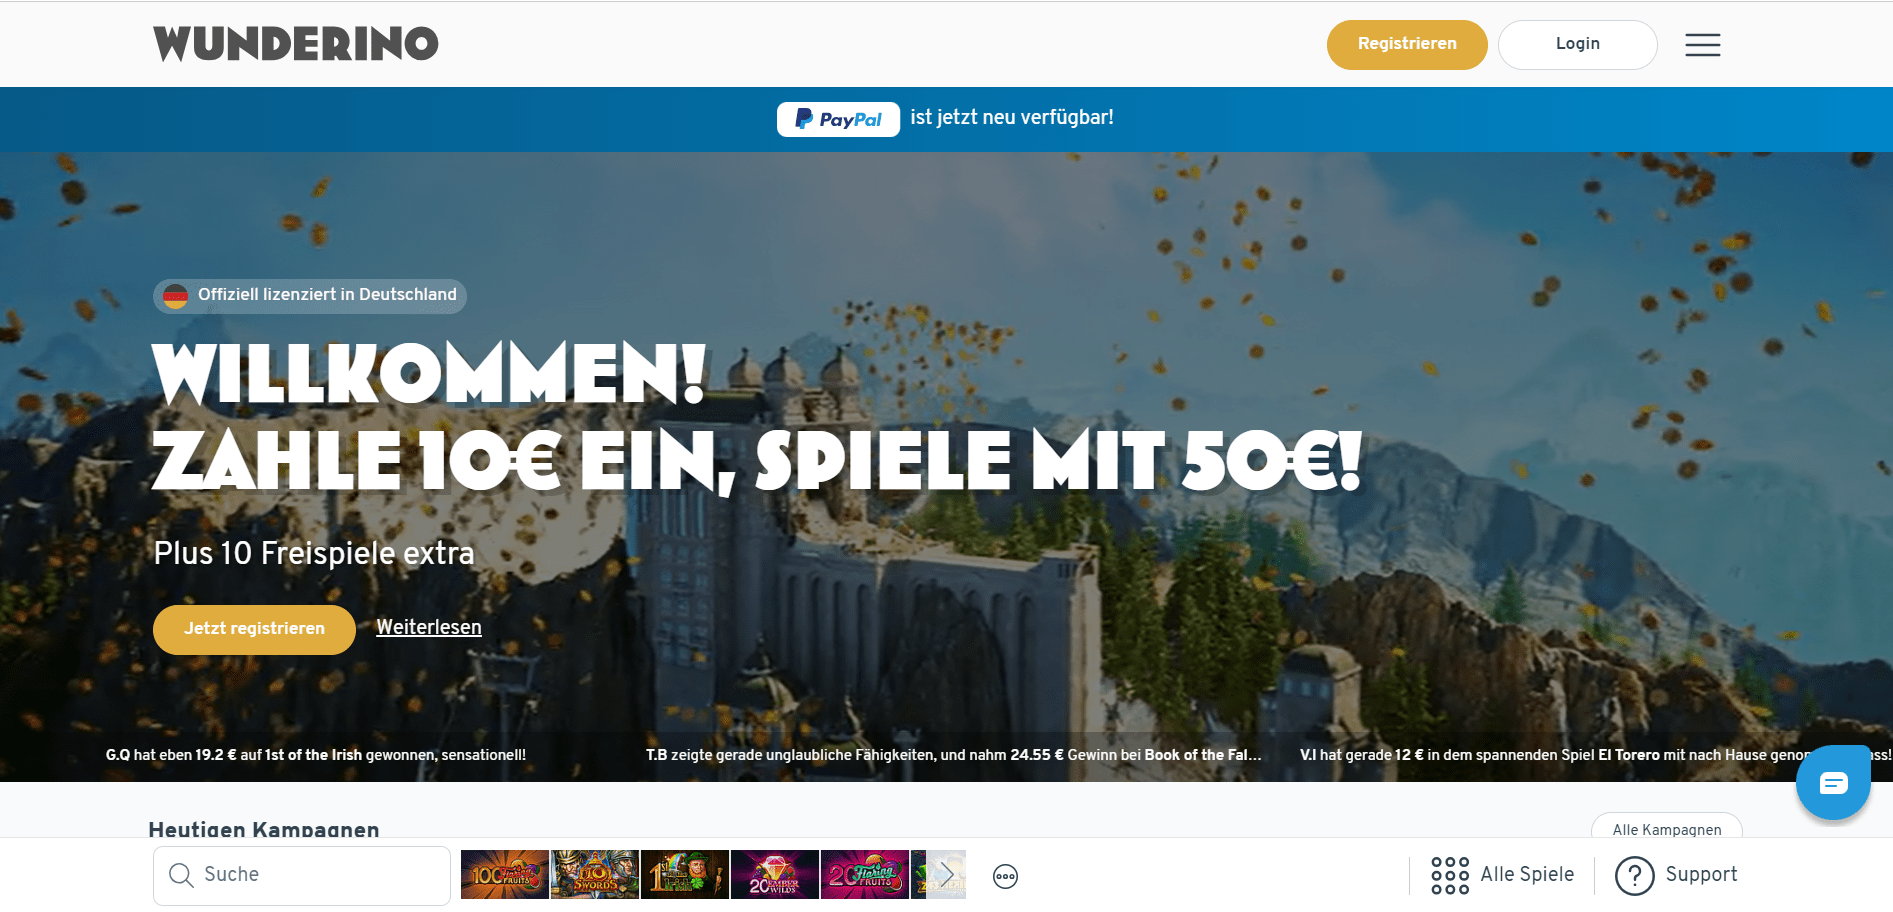Click the 'WILLKOMMEN!' headline
This screenshot has width=1893, height=912.
(x=430, y=373)
